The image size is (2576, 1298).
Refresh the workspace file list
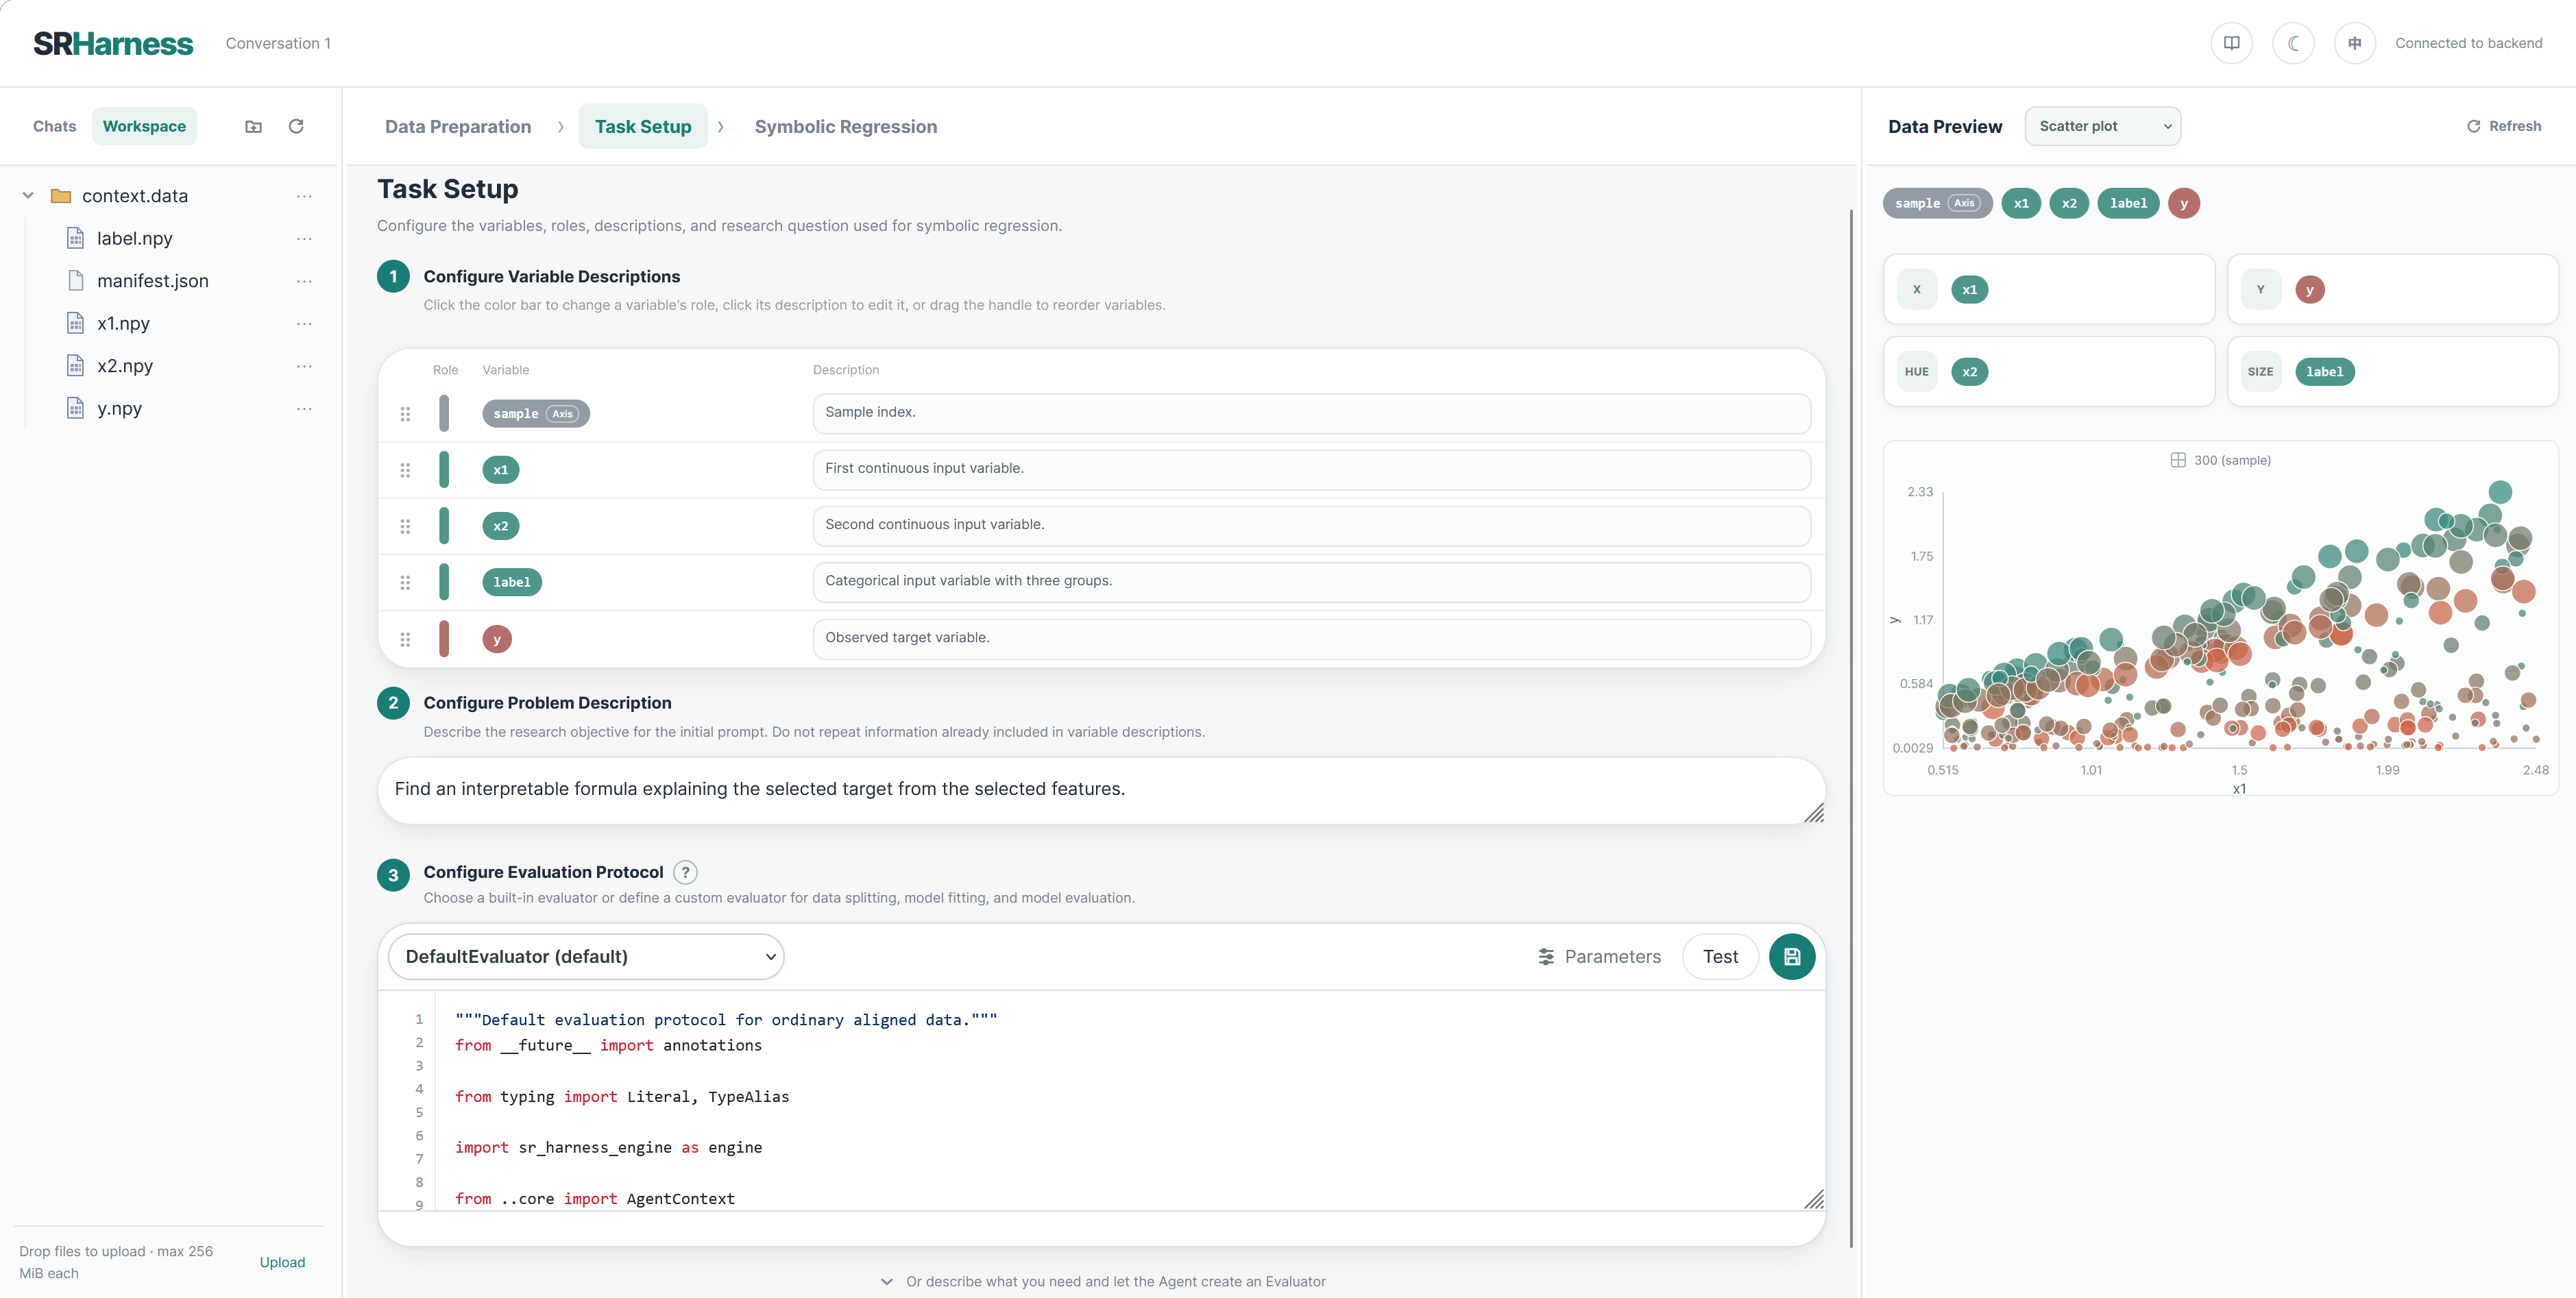296,126
